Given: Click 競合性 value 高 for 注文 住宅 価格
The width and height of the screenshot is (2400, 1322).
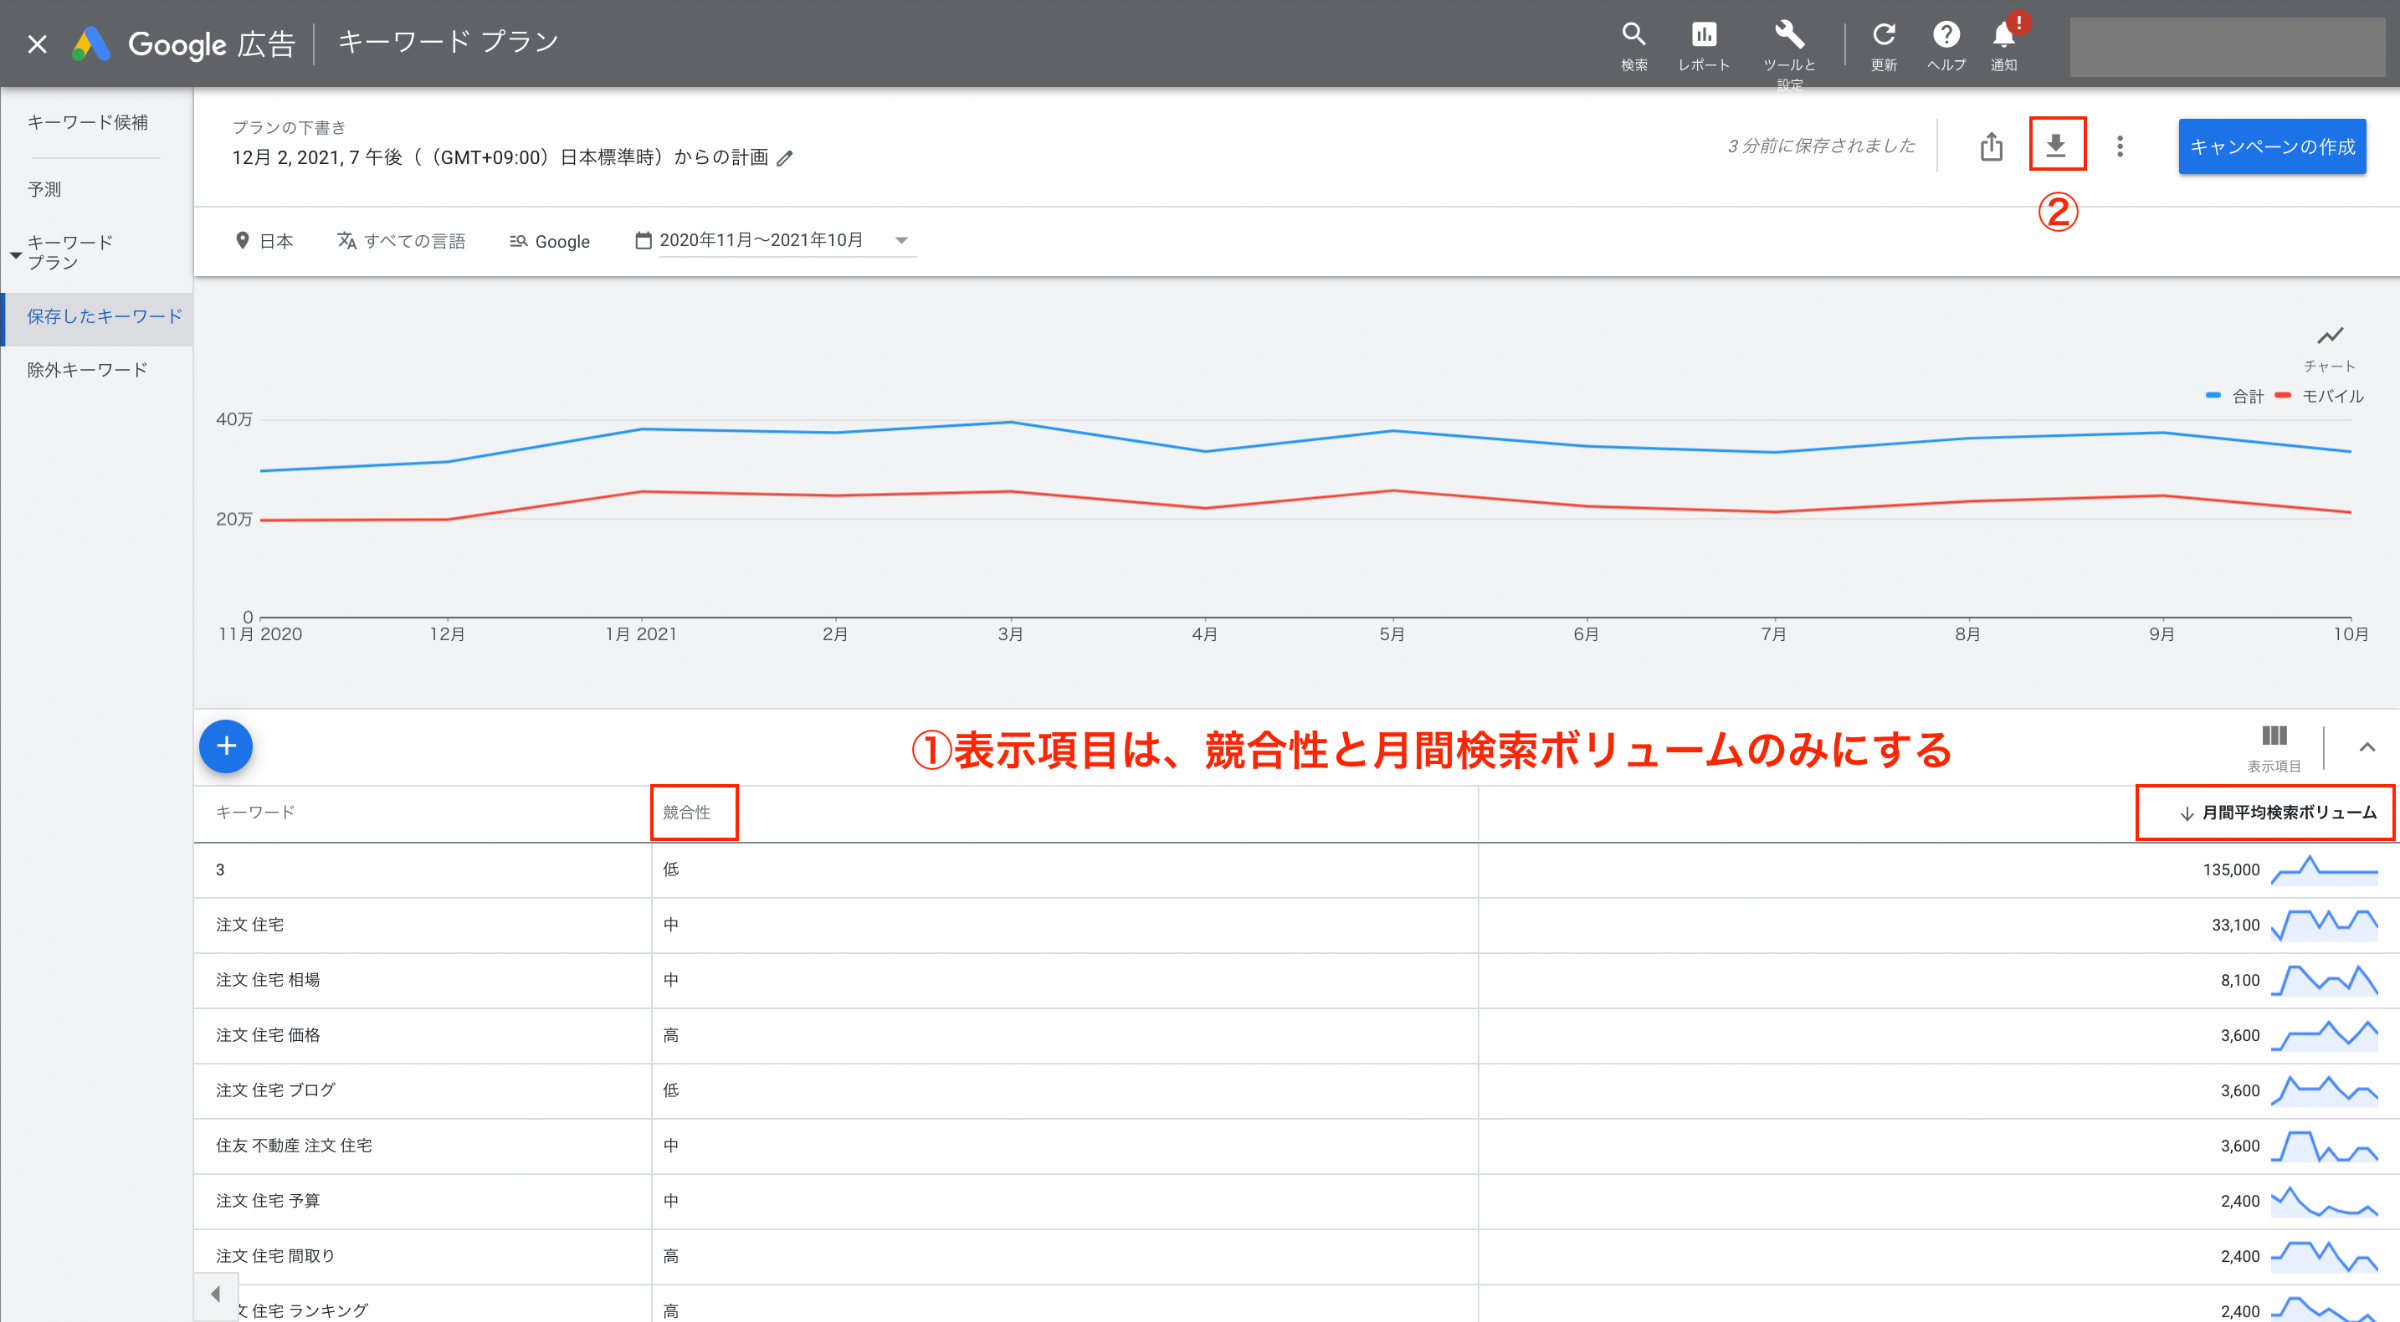Looking at the screenshot, I should (671, 1035).
